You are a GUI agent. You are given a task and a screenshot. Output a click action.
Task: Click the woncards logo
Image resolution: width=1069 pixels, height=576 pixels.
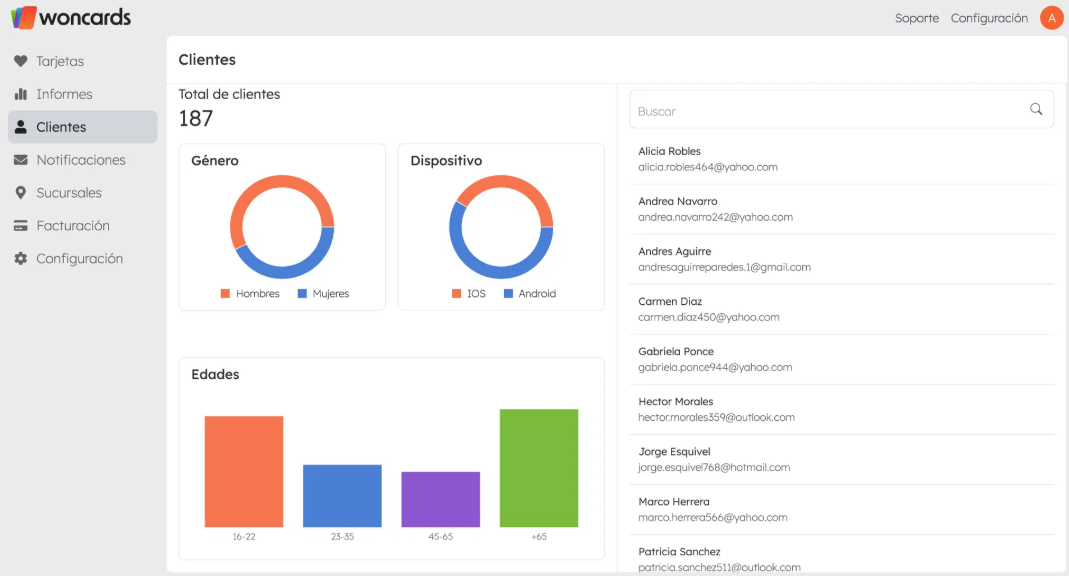coord(70,17)
